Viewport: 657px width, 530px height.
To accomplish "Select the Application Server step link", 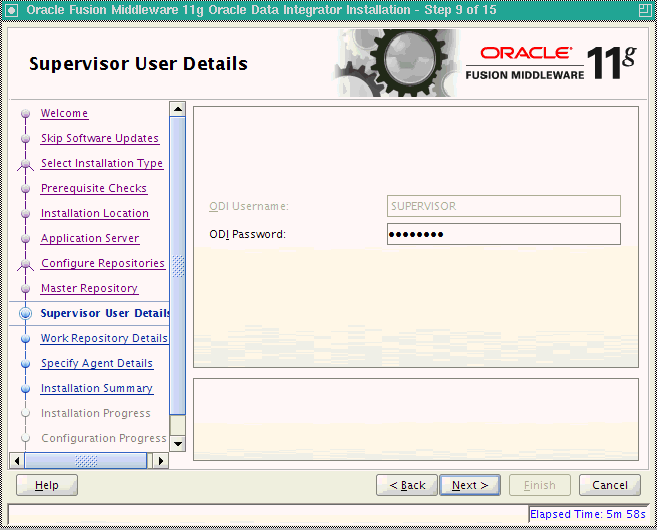I will [x=90, y=238].
